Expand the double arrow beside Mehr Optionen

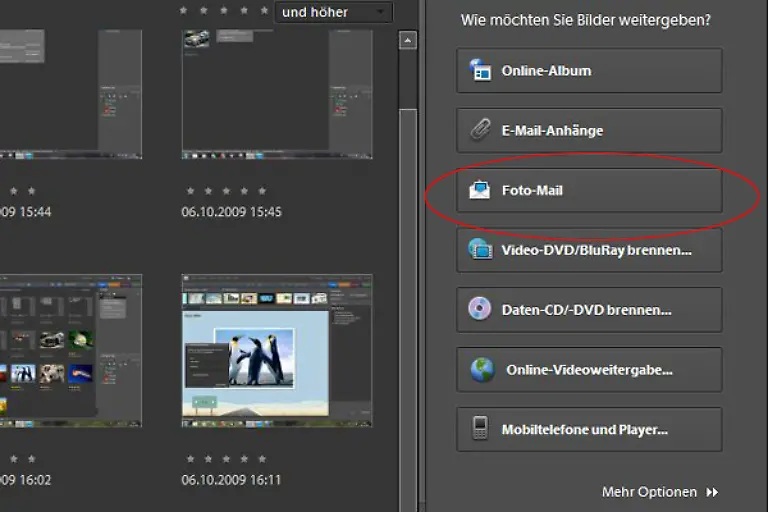coord(712,492)
